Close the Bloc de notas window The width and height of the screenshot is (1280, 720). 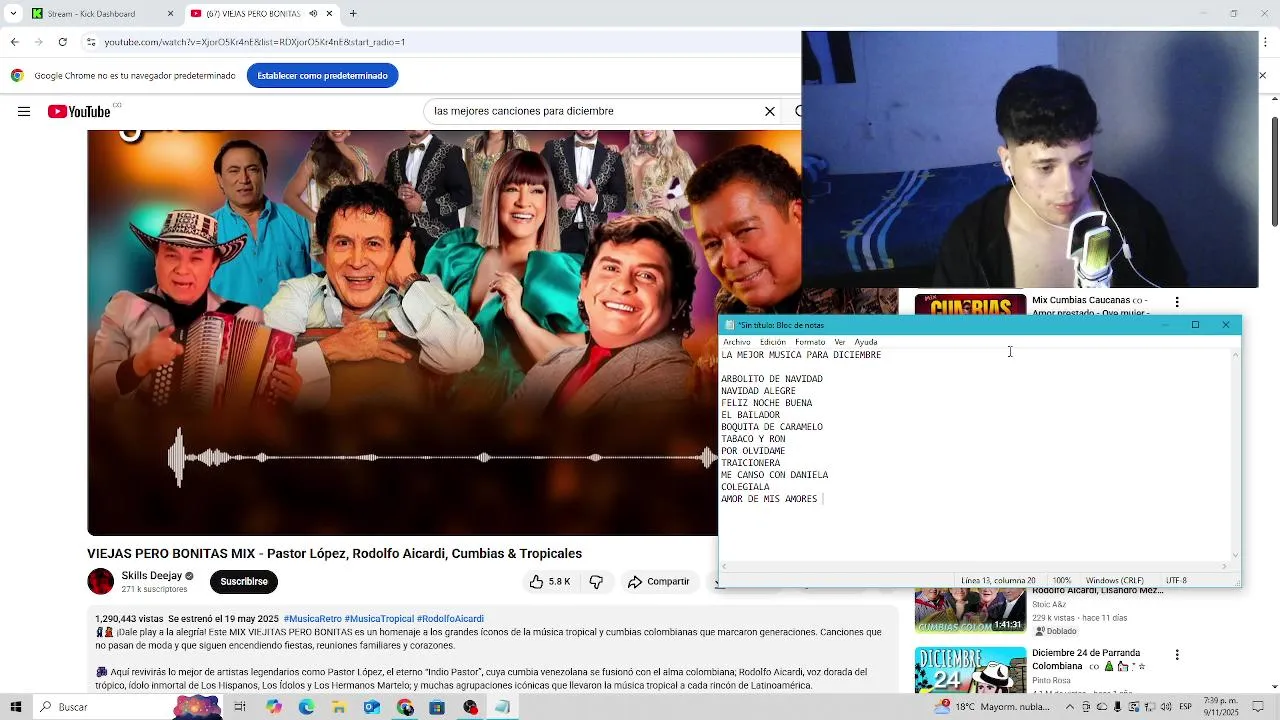click(1226, 325)
